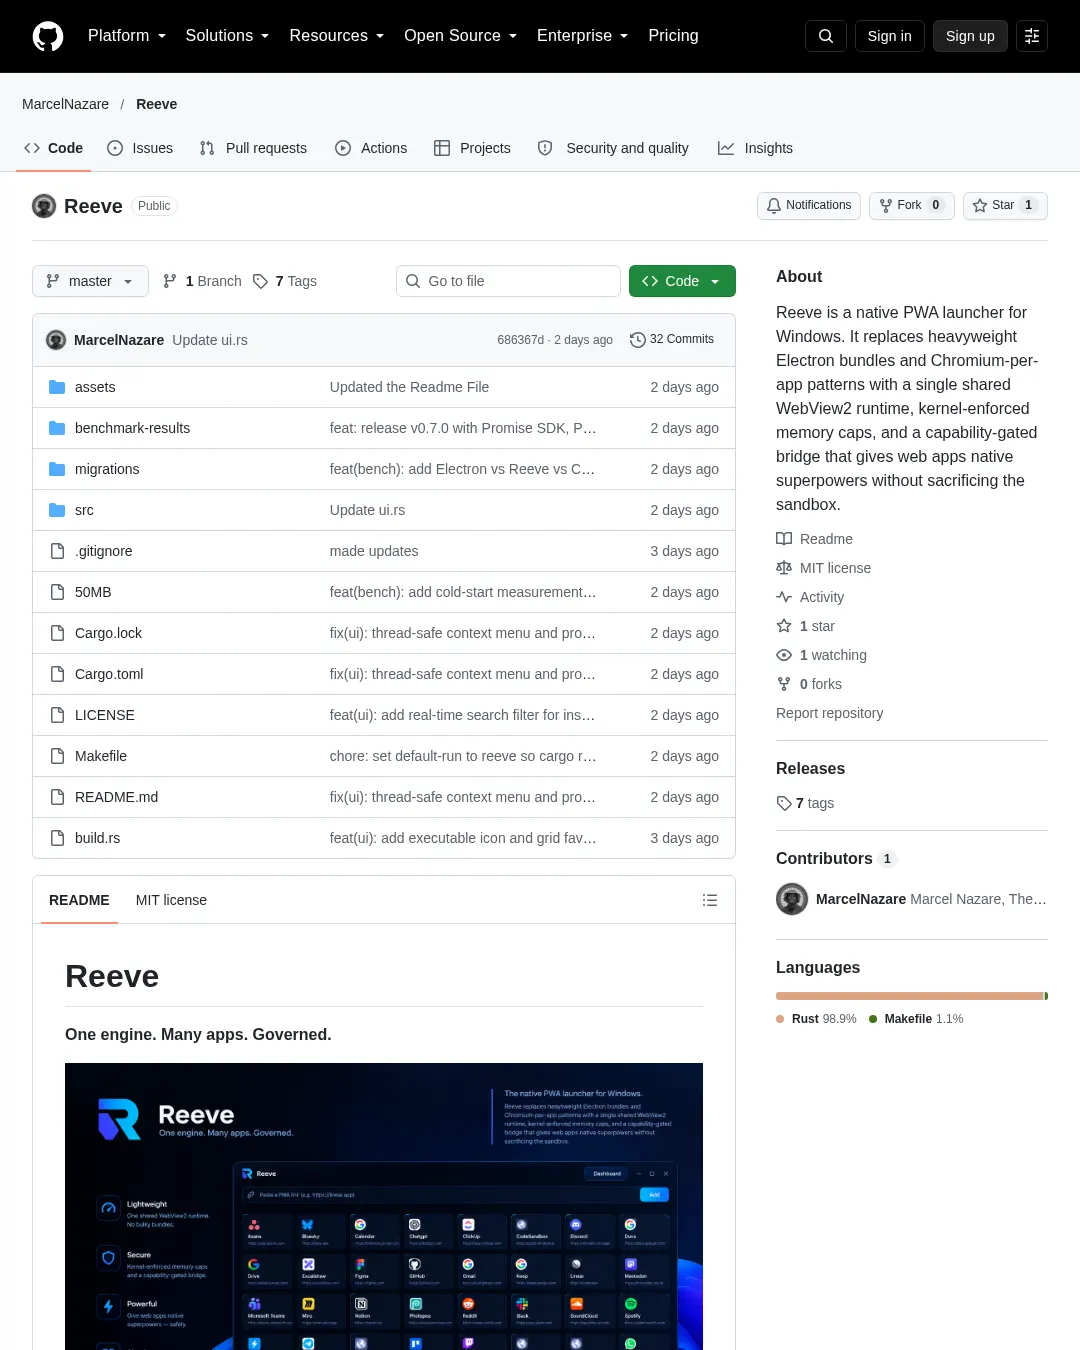Open the 1 star link in About

click(x=806, y=626)
